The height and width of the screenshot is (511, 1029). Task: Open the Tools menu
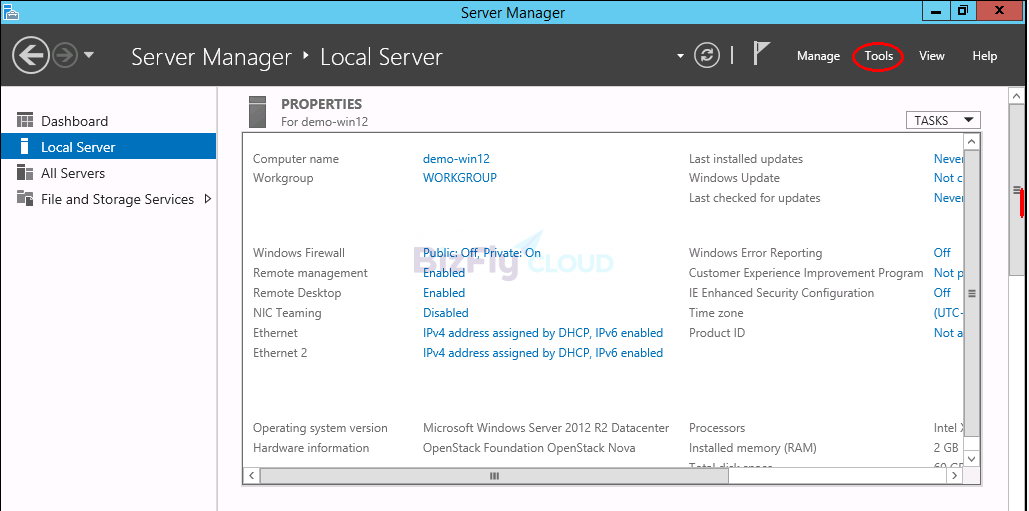pos(879,56)
